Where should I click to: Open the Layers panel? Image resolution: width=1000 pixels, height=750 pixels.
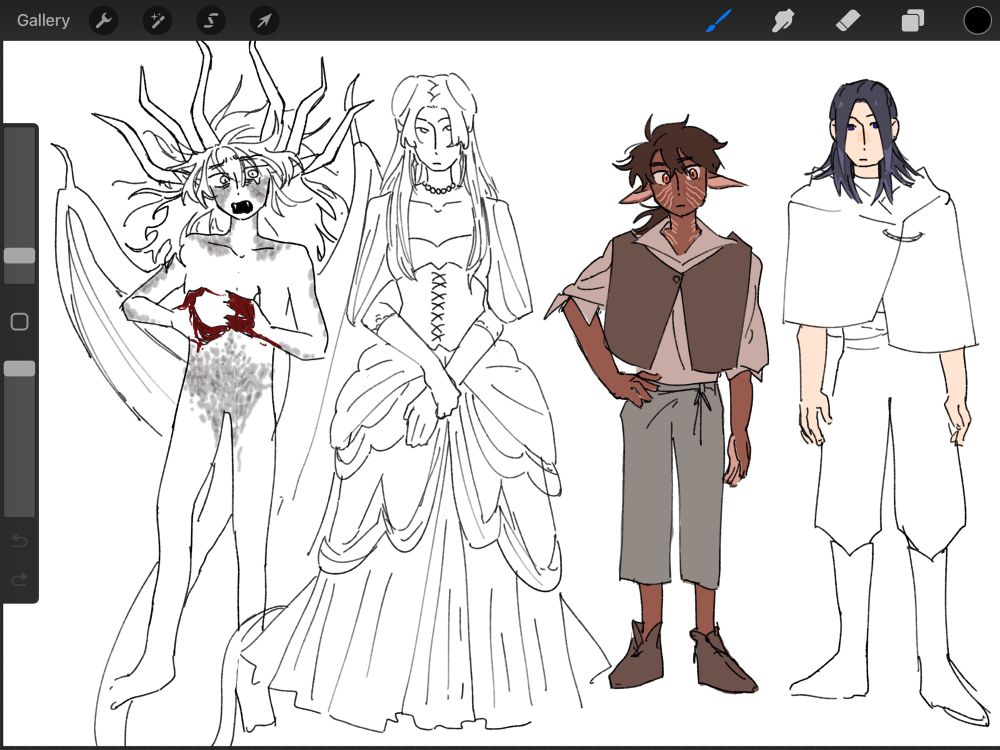911,20
